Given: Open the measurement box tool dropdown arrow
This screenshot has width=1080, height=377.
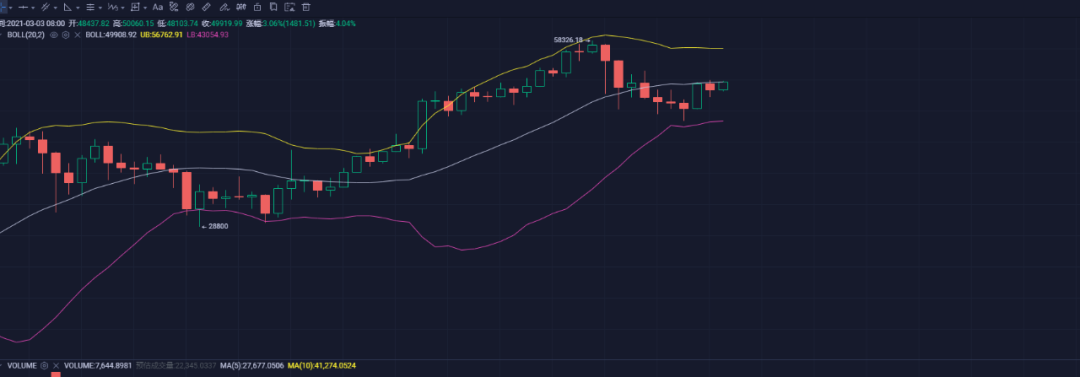Looking at the screenshot, I should pos(145,8).
